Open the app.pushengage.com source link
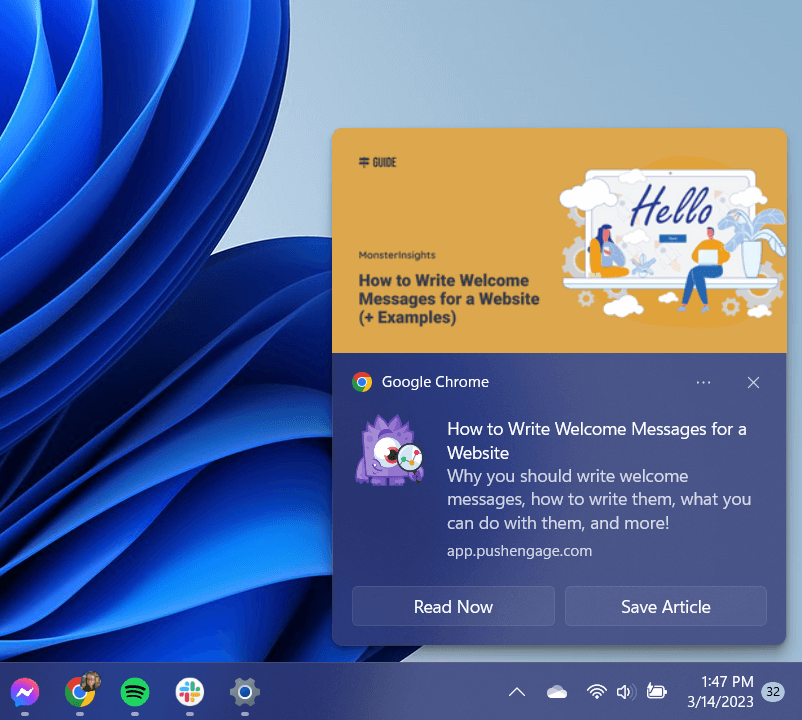The width and height of the screenshot is (802, 720). coord(519,550)
